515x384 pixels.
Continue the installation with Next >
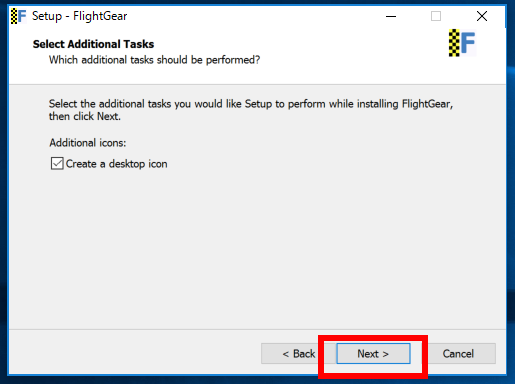373,353
